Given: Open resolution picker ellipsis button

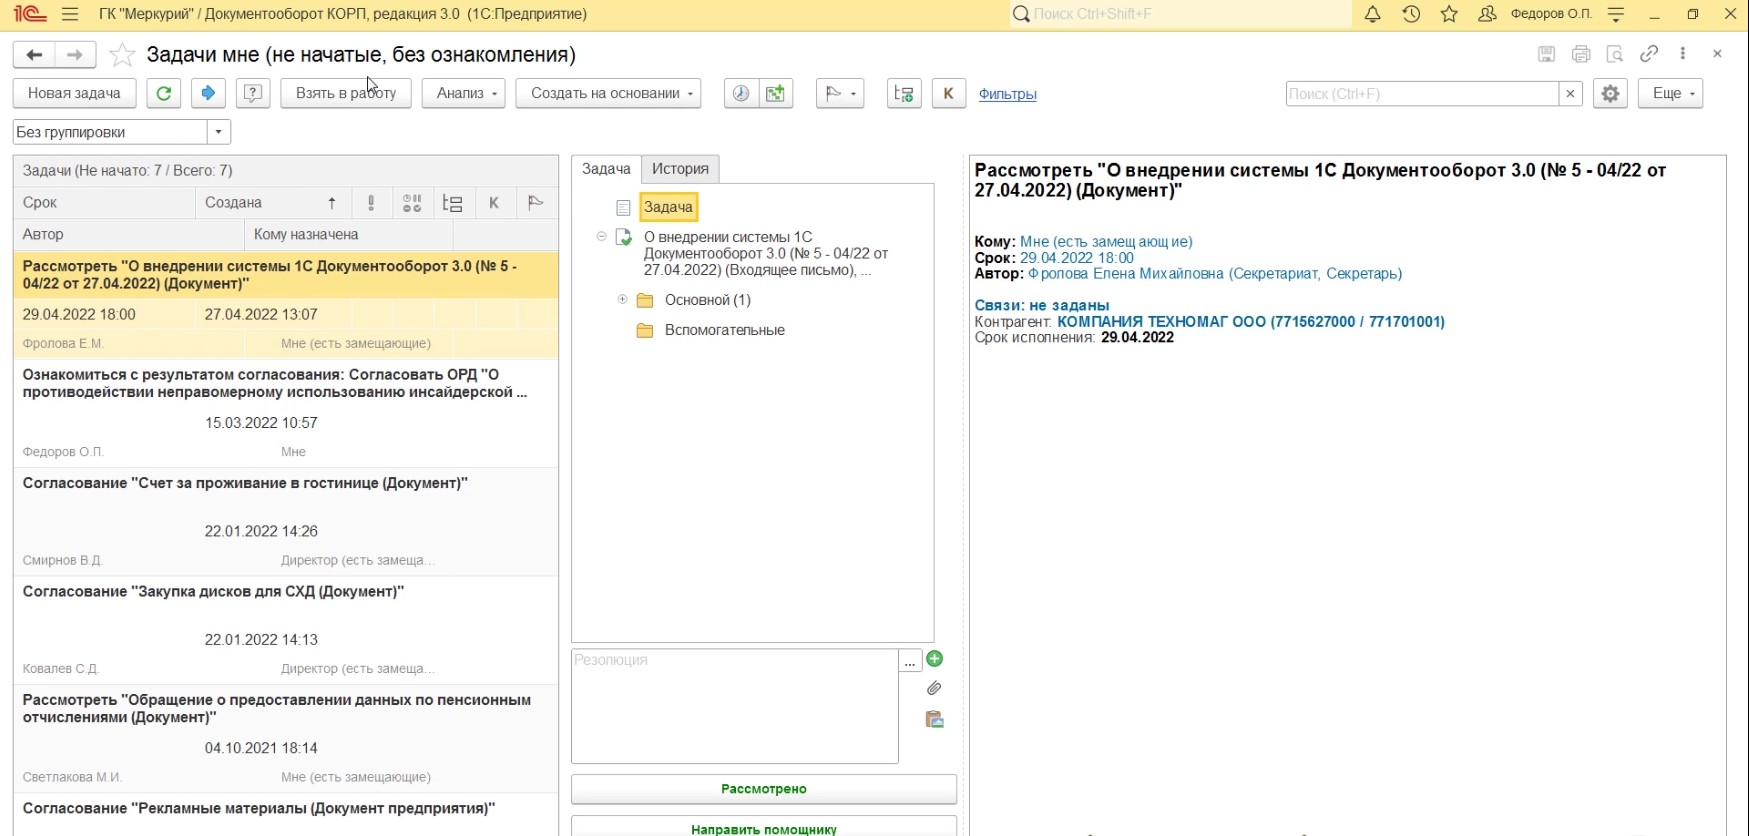Looking at the screenshot, I should pos(910,661).
